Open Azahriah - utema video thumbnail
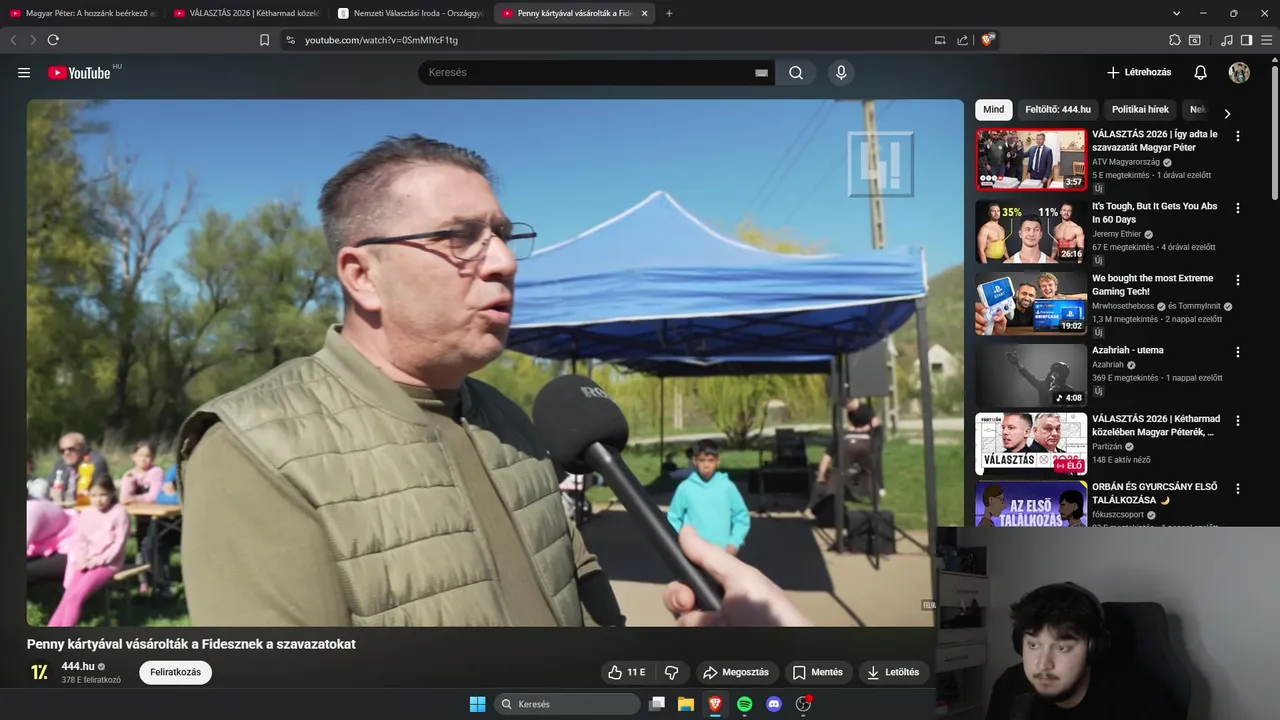 pos(1031,375)
